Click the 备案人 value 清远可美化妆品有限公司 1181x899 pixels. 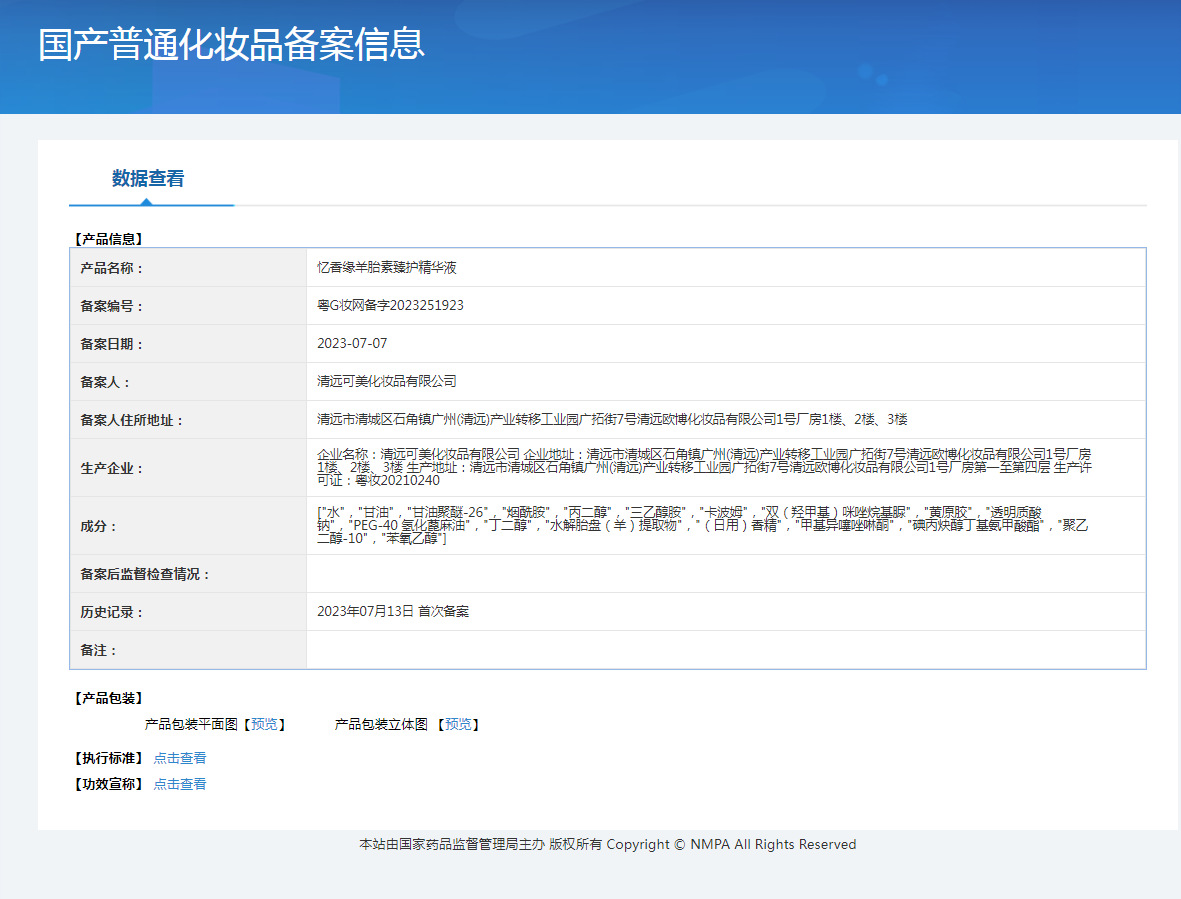pos(387,382)
